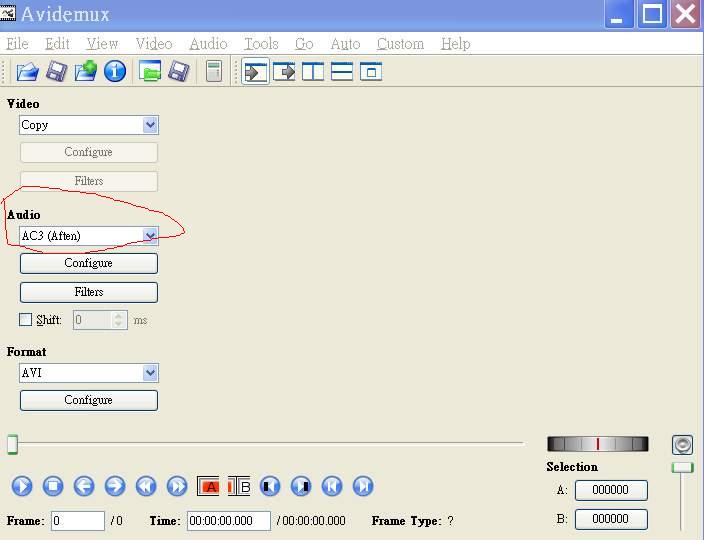Jump to previous keyframe button
This screenshot has width=704, height=540.
coord(146,486)
